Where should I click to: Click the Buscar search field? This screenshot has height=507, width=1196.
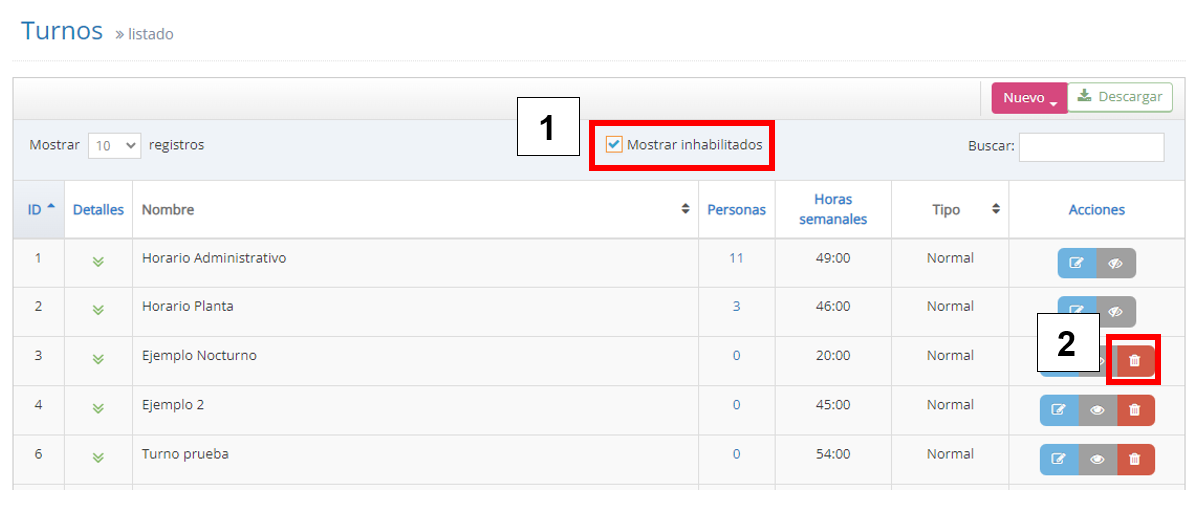1091,147
